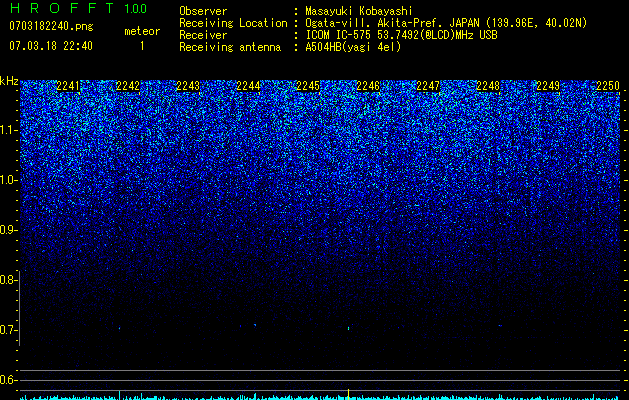Click the 0.6 kHz axis label
Viewport: 629px width, 400px height.
click(8, 380)
